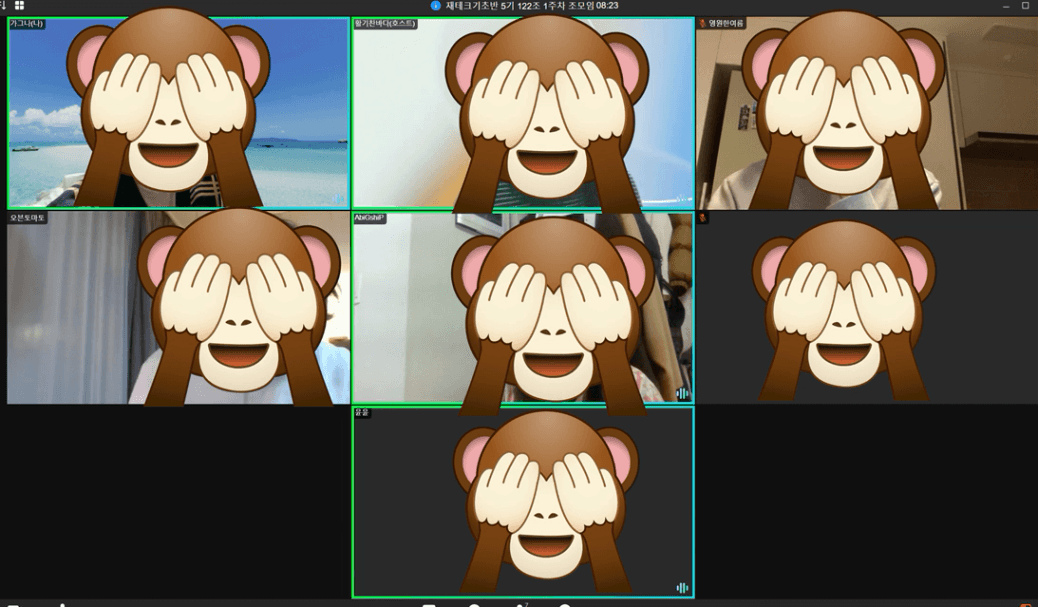1038x607 pixels.
Task: Click the name label of the bottom center tile
Action: (362, 412)
